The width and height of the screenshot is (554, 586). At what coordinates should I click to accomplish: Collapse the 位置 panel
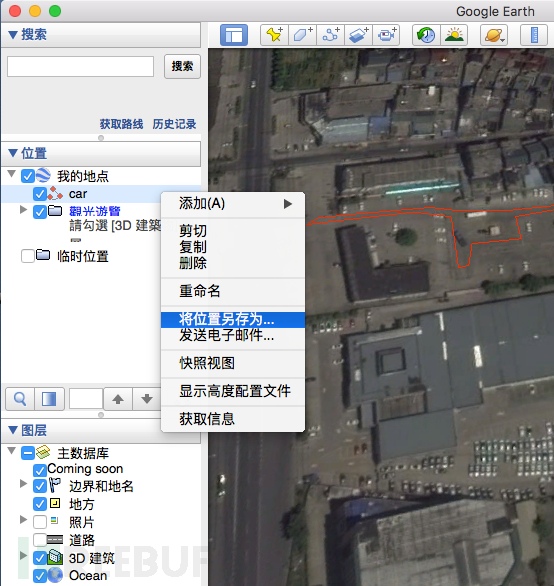coord(13,153)
